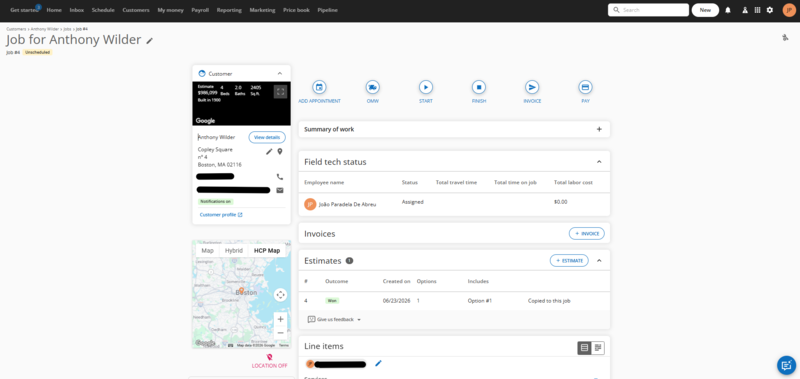
Task: Click the Notifications on badge
Action: pos(215,201)
